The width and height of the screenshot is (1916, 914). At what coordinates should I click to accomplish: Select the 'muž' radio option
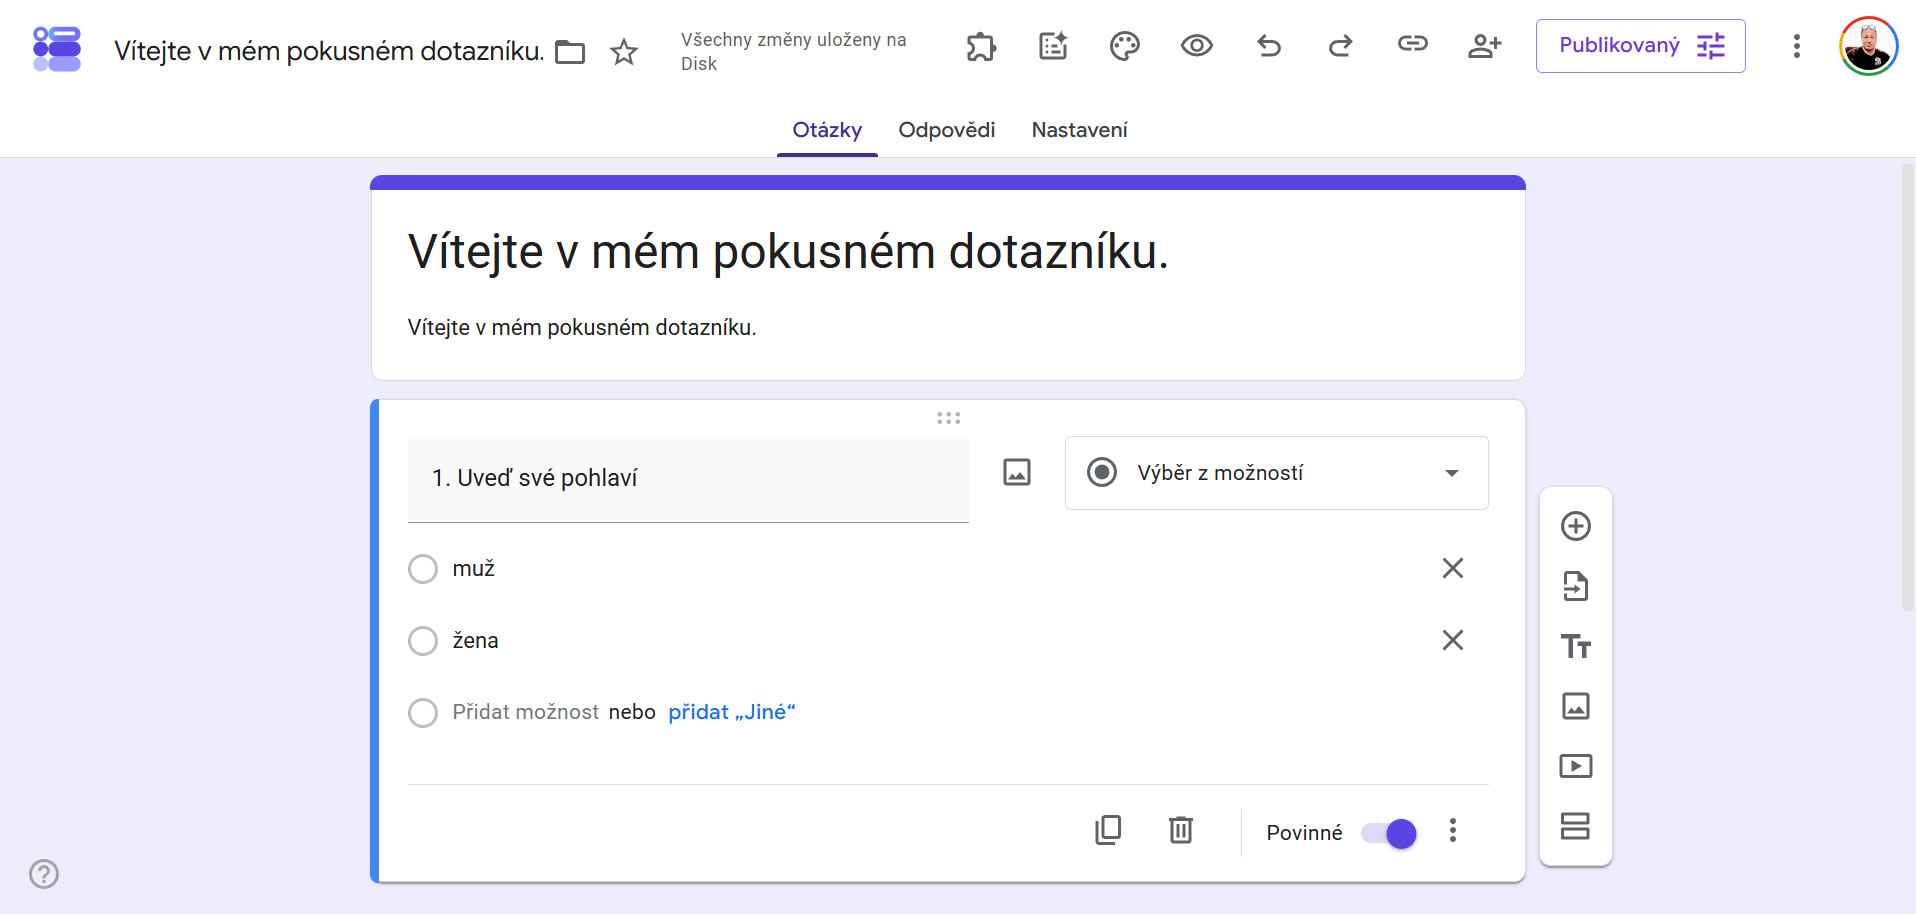423,569
